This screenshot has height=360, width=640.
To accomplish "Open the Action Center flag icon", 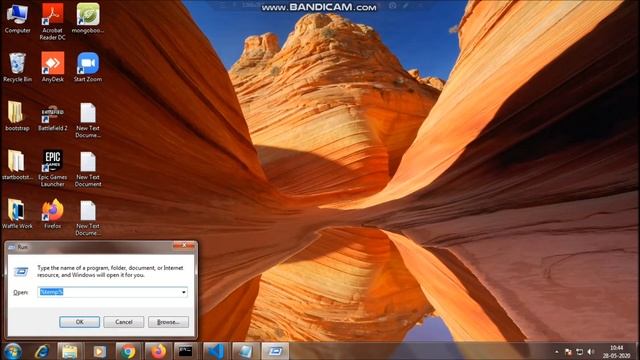I will coord(568,352).
